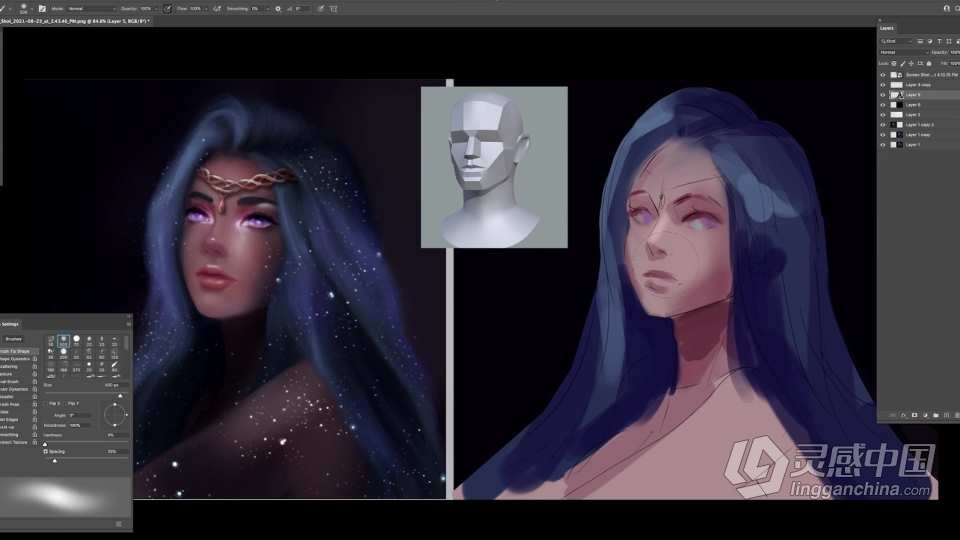Filter layers by pixel layers icon

(x=920, y=42)
